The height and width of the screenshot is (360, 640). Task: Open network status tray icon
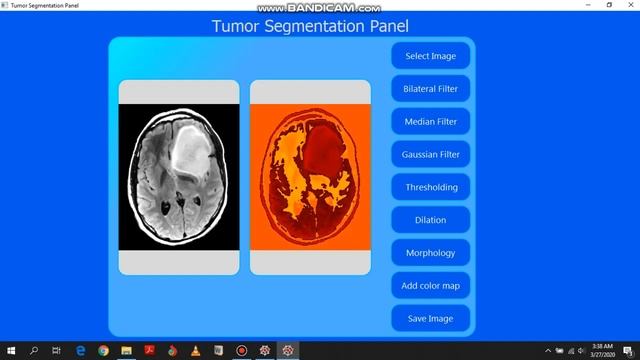pos(571,351)
